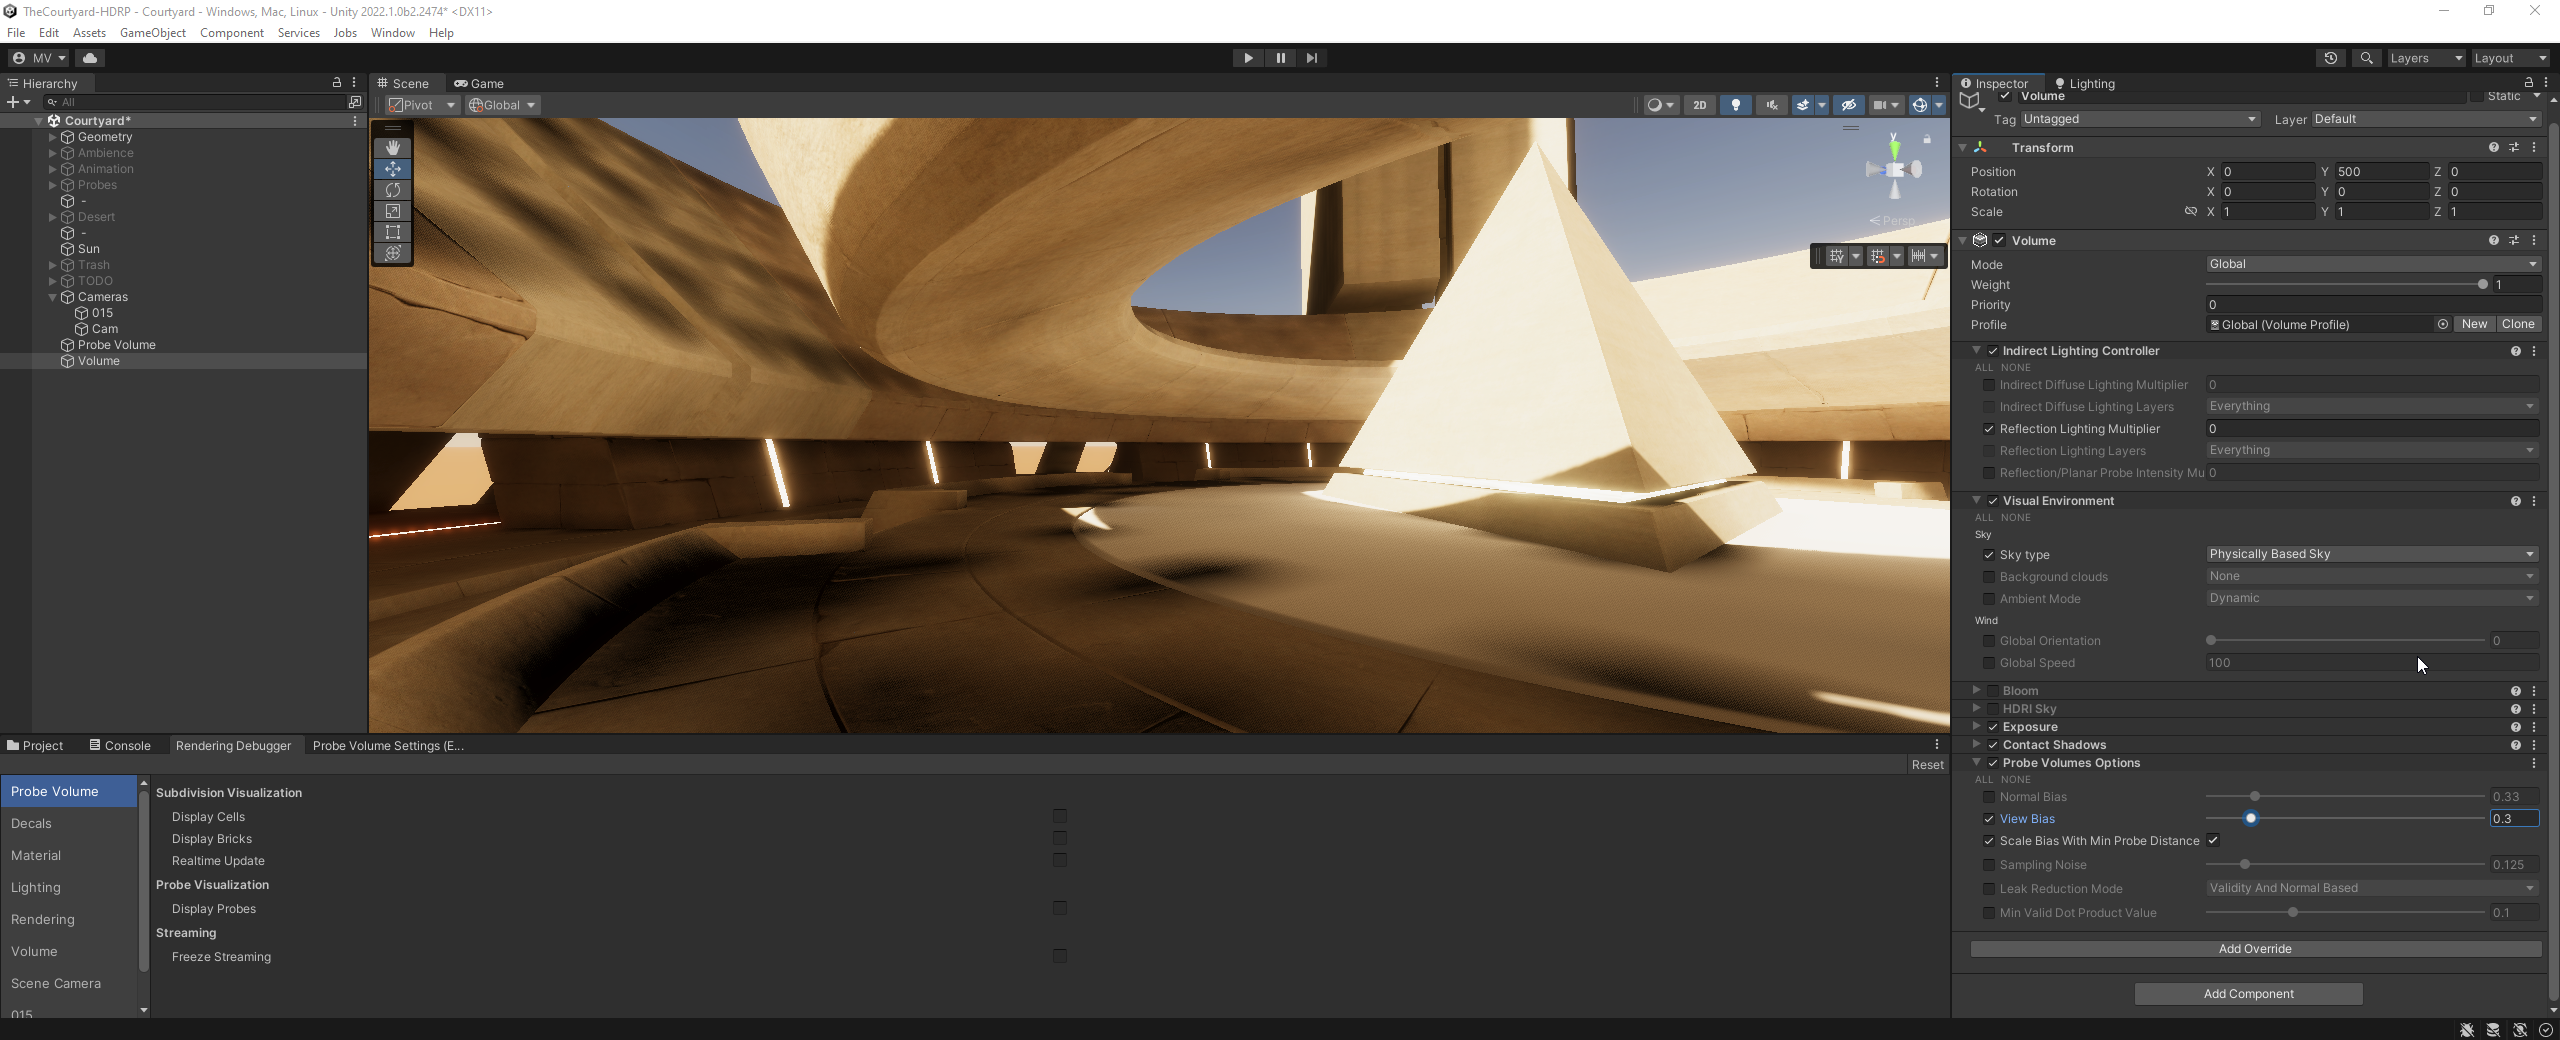The width and height of the screenshot is (2560, 1040).
Task: Expand the Bloom override section
Action: tap(1977, 690)
